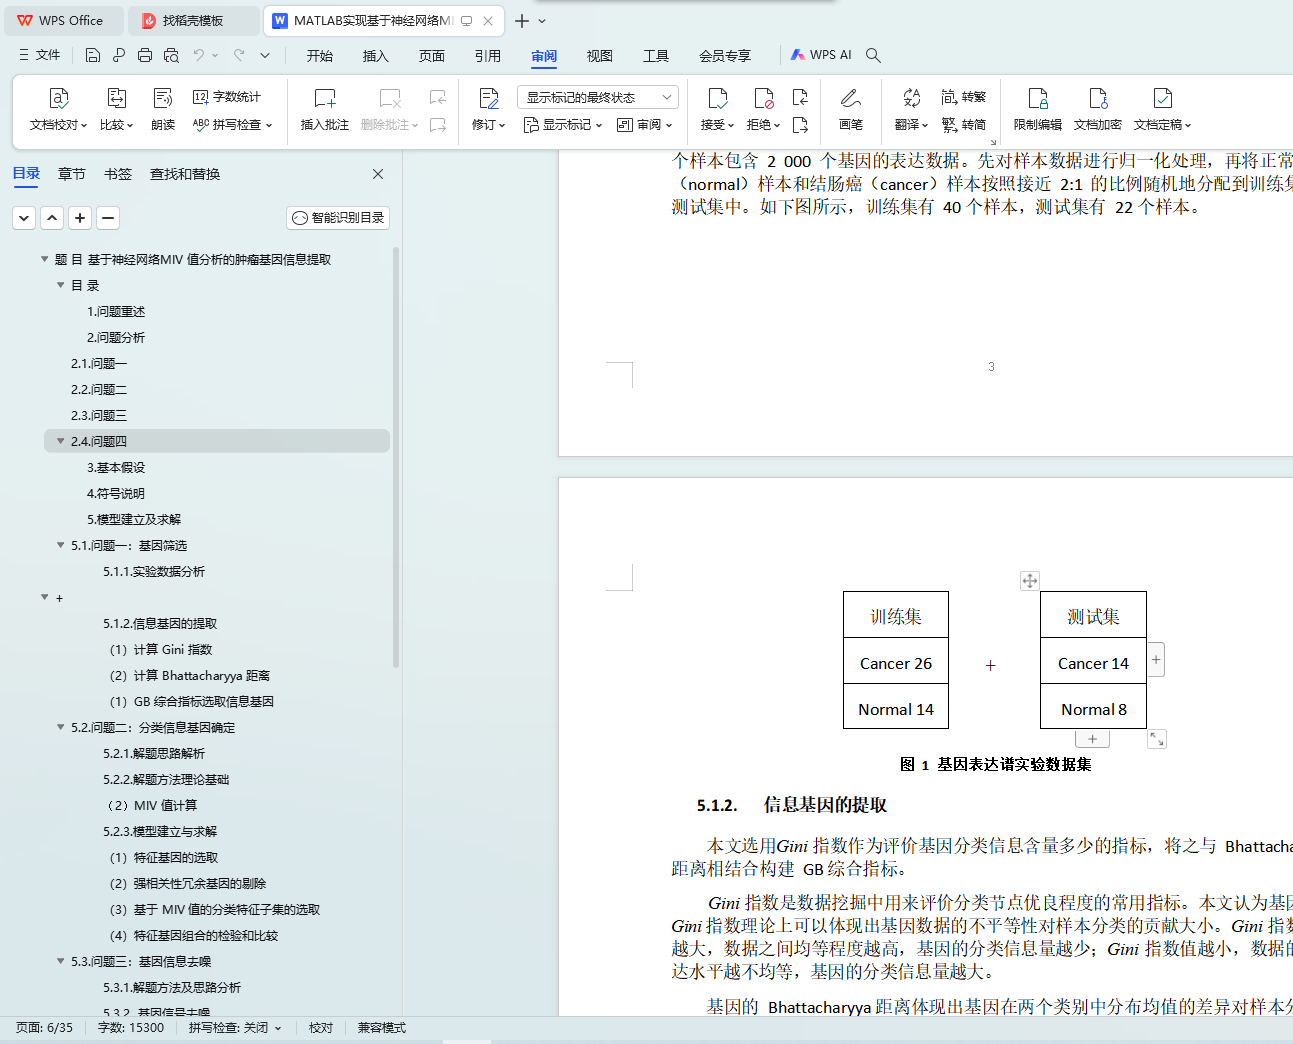Click the 接受 accept change icon

[717, 98]
